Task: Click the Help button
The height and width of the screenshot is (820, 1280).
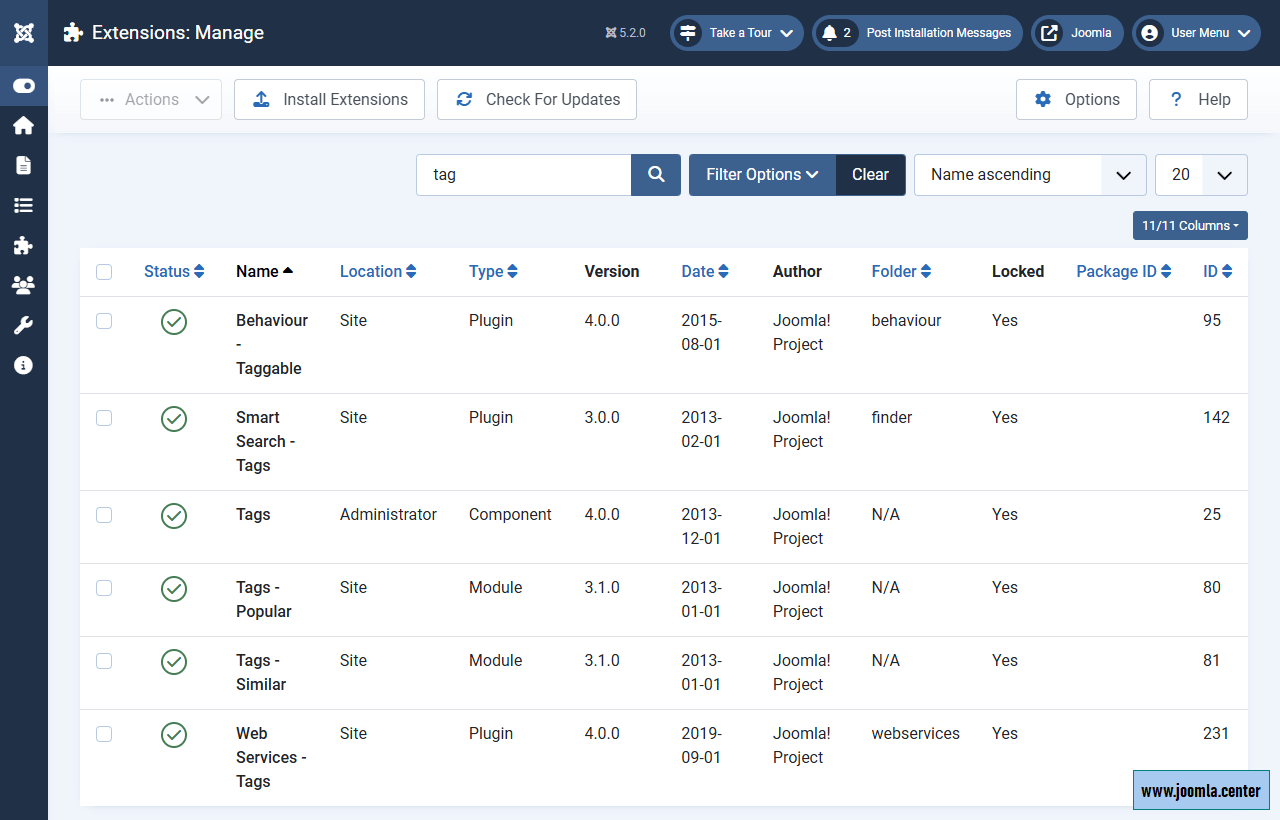Action: coord(1198,100)
